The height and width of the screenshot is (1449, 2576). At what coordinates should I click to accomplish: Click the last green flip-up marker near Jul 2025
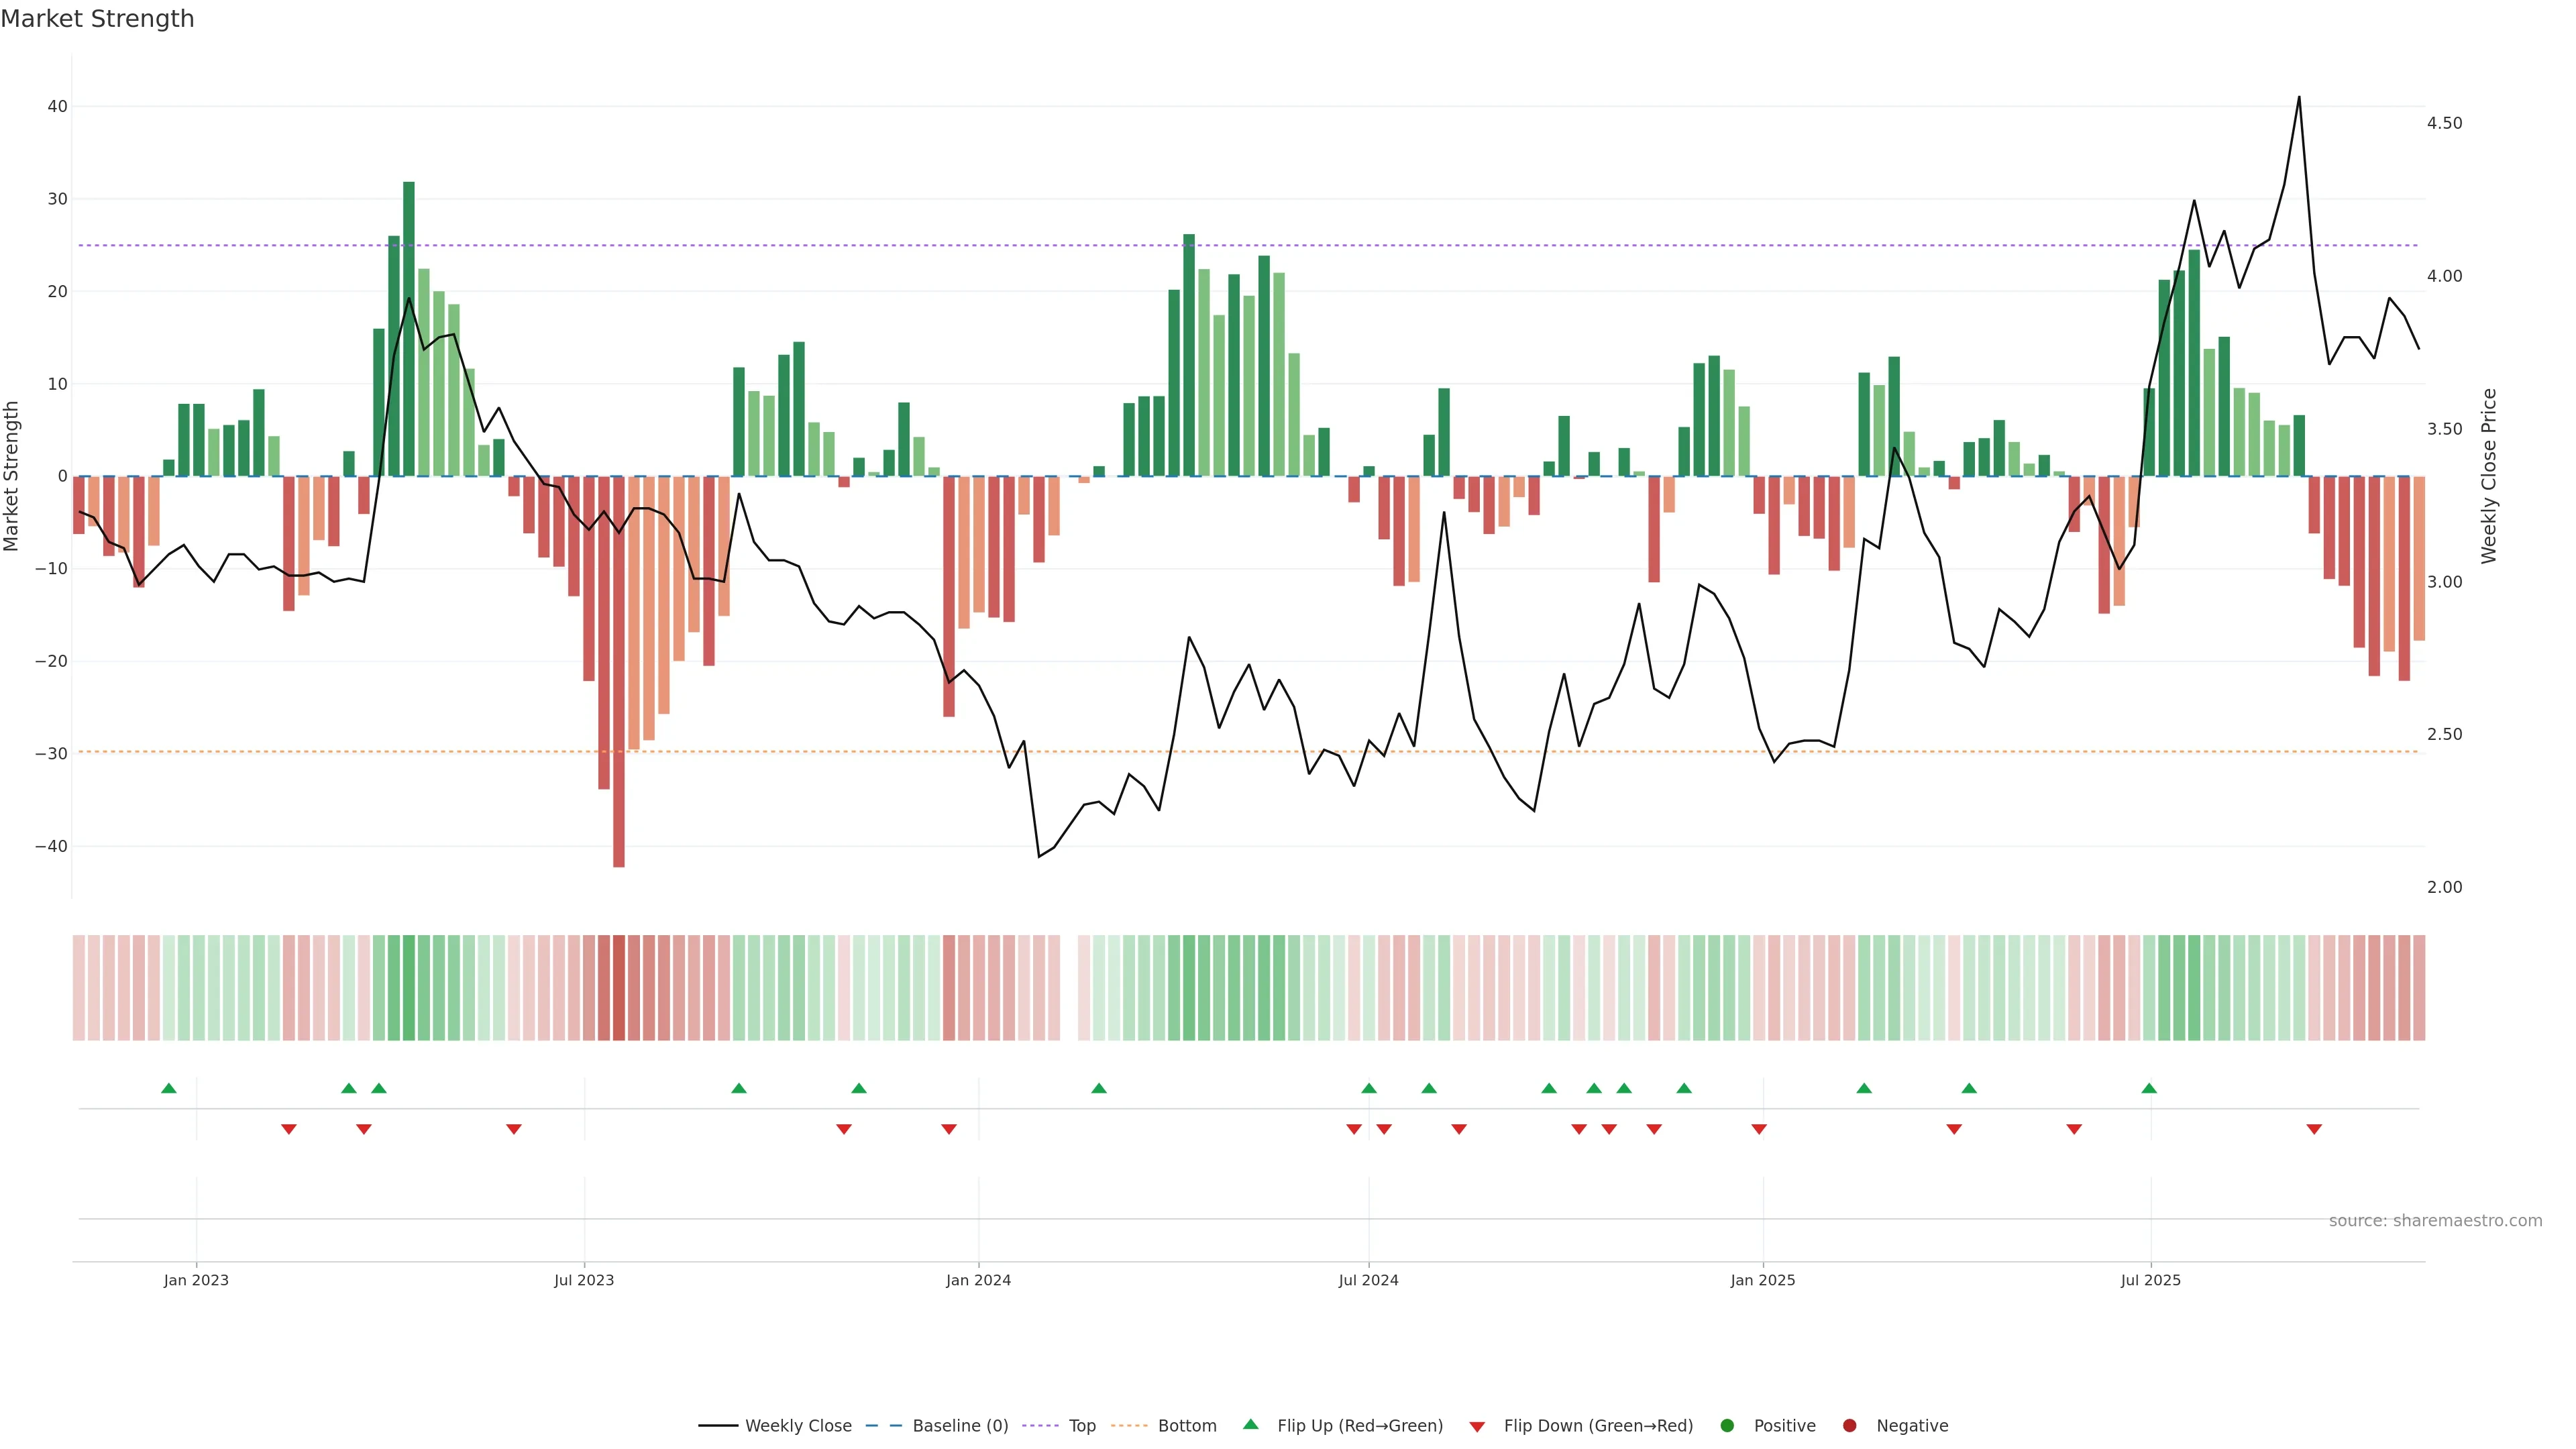[x=2149, y=1088]
